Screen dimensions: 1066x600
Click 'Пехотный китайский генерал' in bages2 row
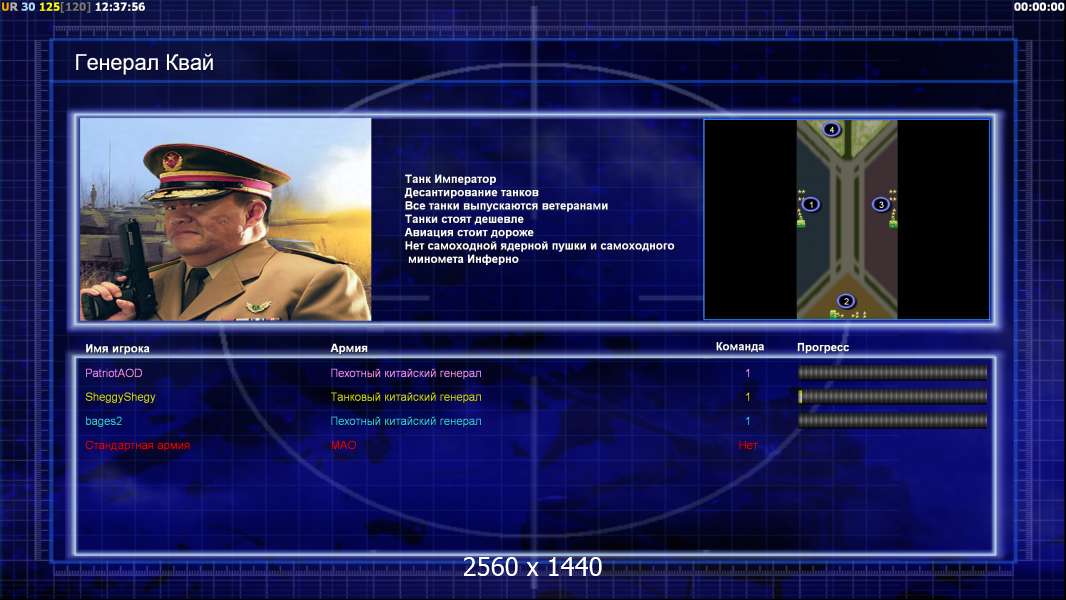(406, 421)
